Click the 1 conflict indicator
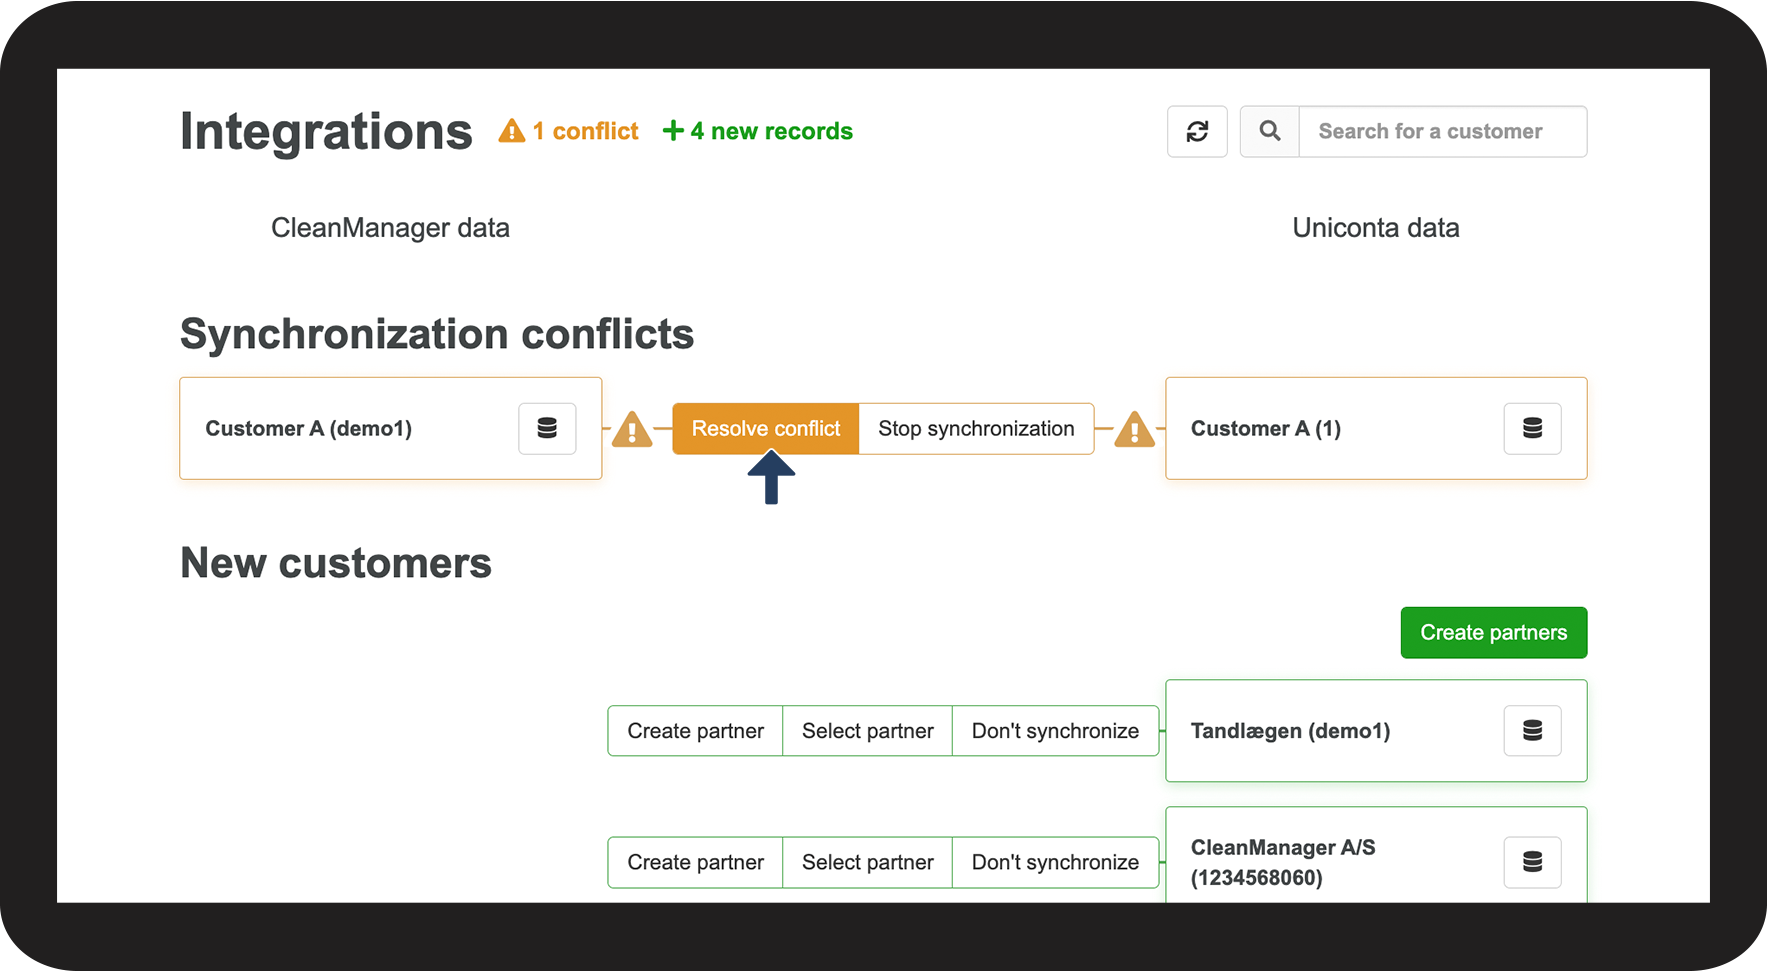 coord(569,132)
